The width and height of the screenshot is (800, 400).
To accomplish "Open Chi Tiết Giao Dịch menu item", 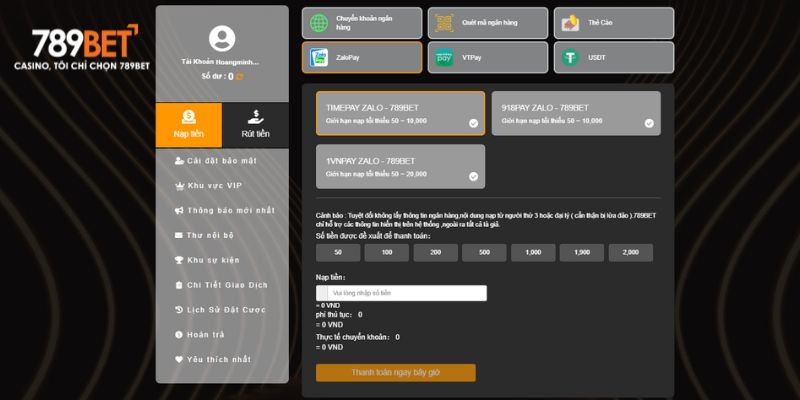I will click(222, 285).
